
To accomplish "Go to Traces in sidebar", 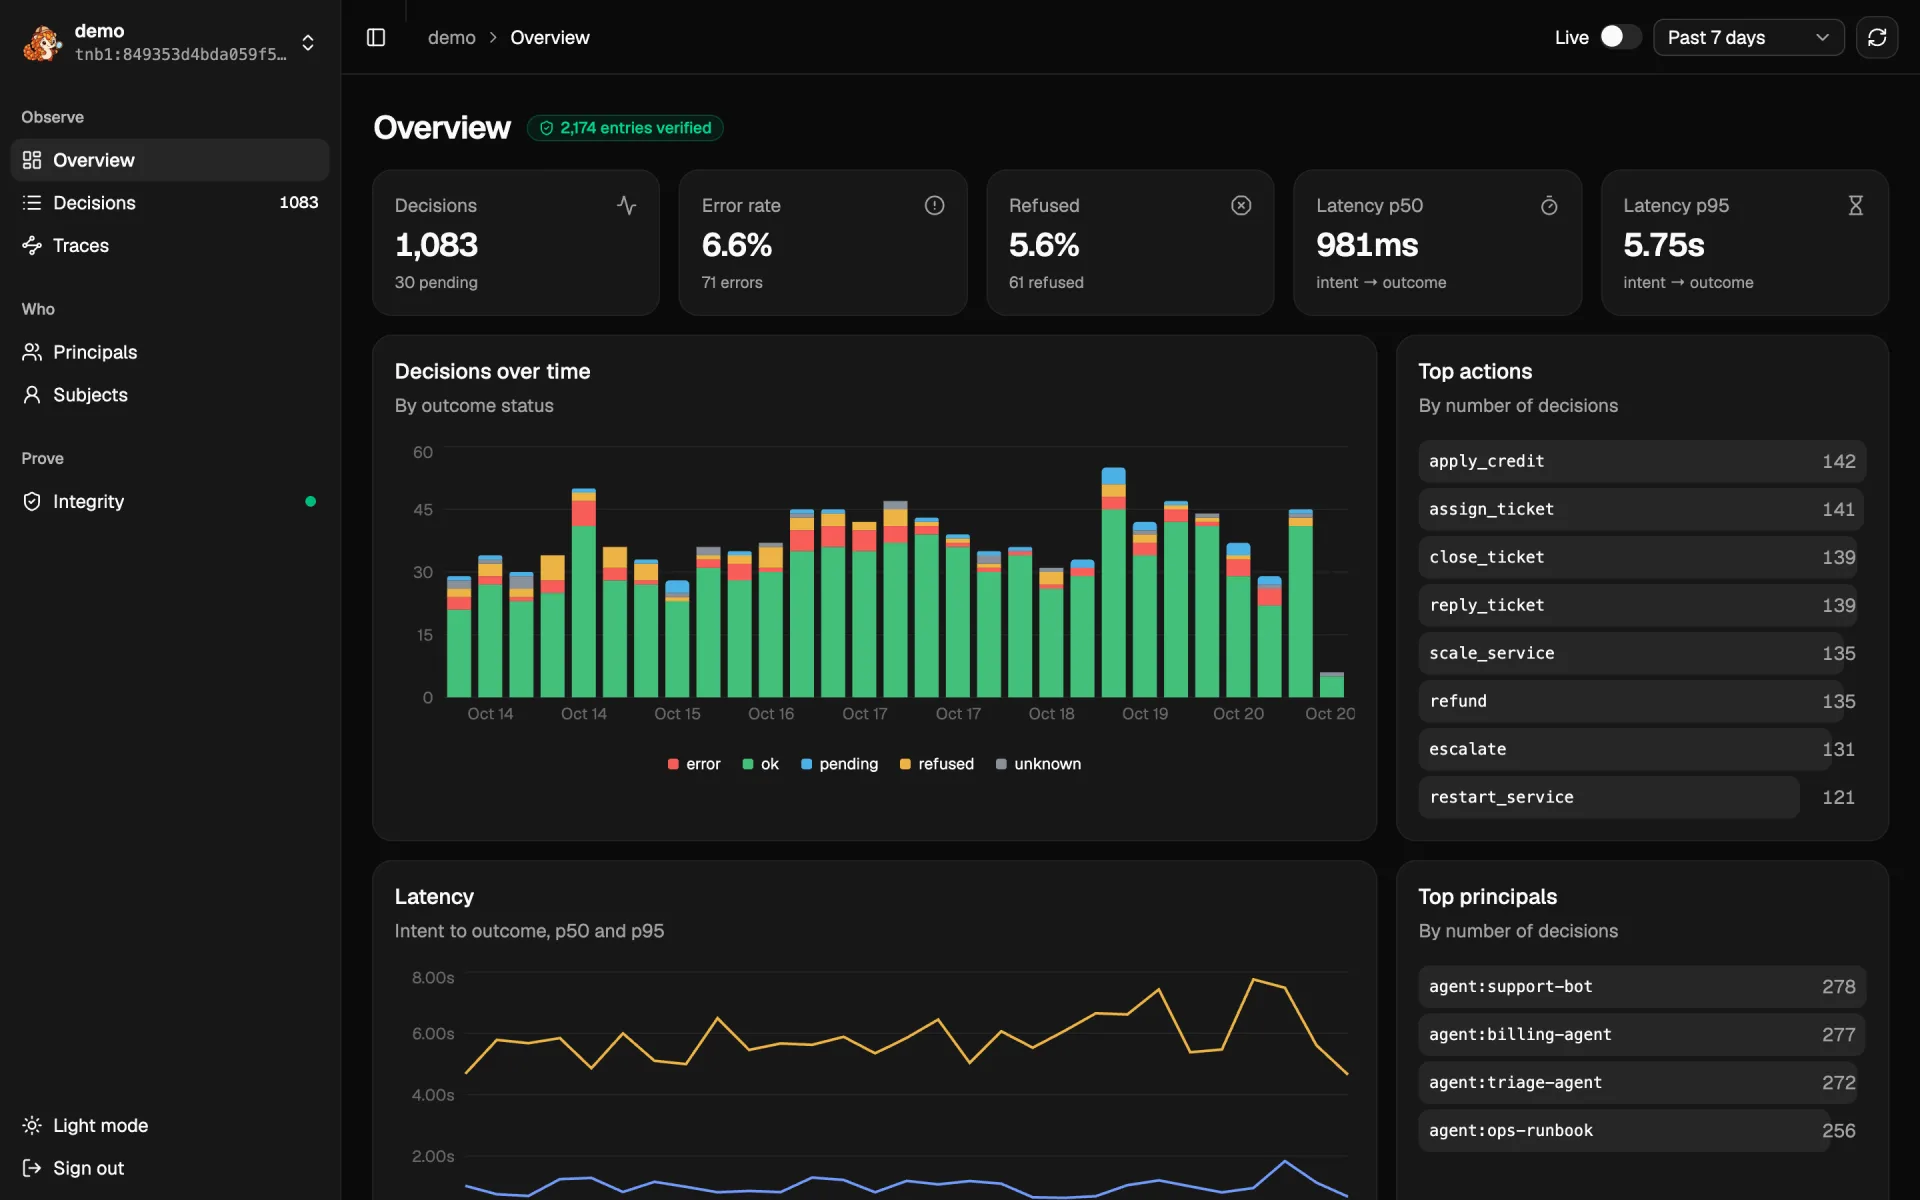I will [x=170, y=245].
